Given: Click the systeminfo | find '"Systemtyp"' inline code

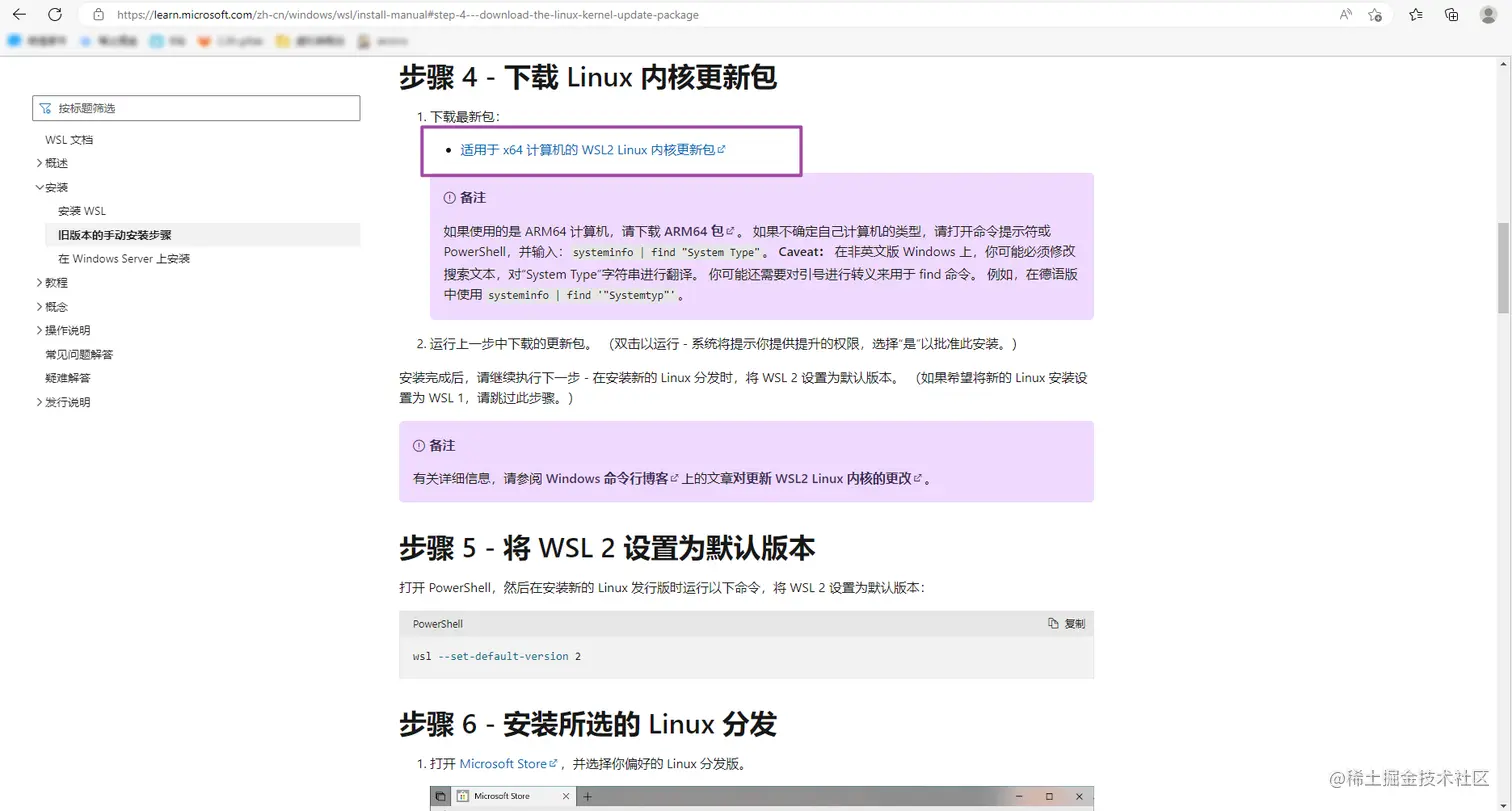Looking at the screenshot, I should click(x=582, y=296).
